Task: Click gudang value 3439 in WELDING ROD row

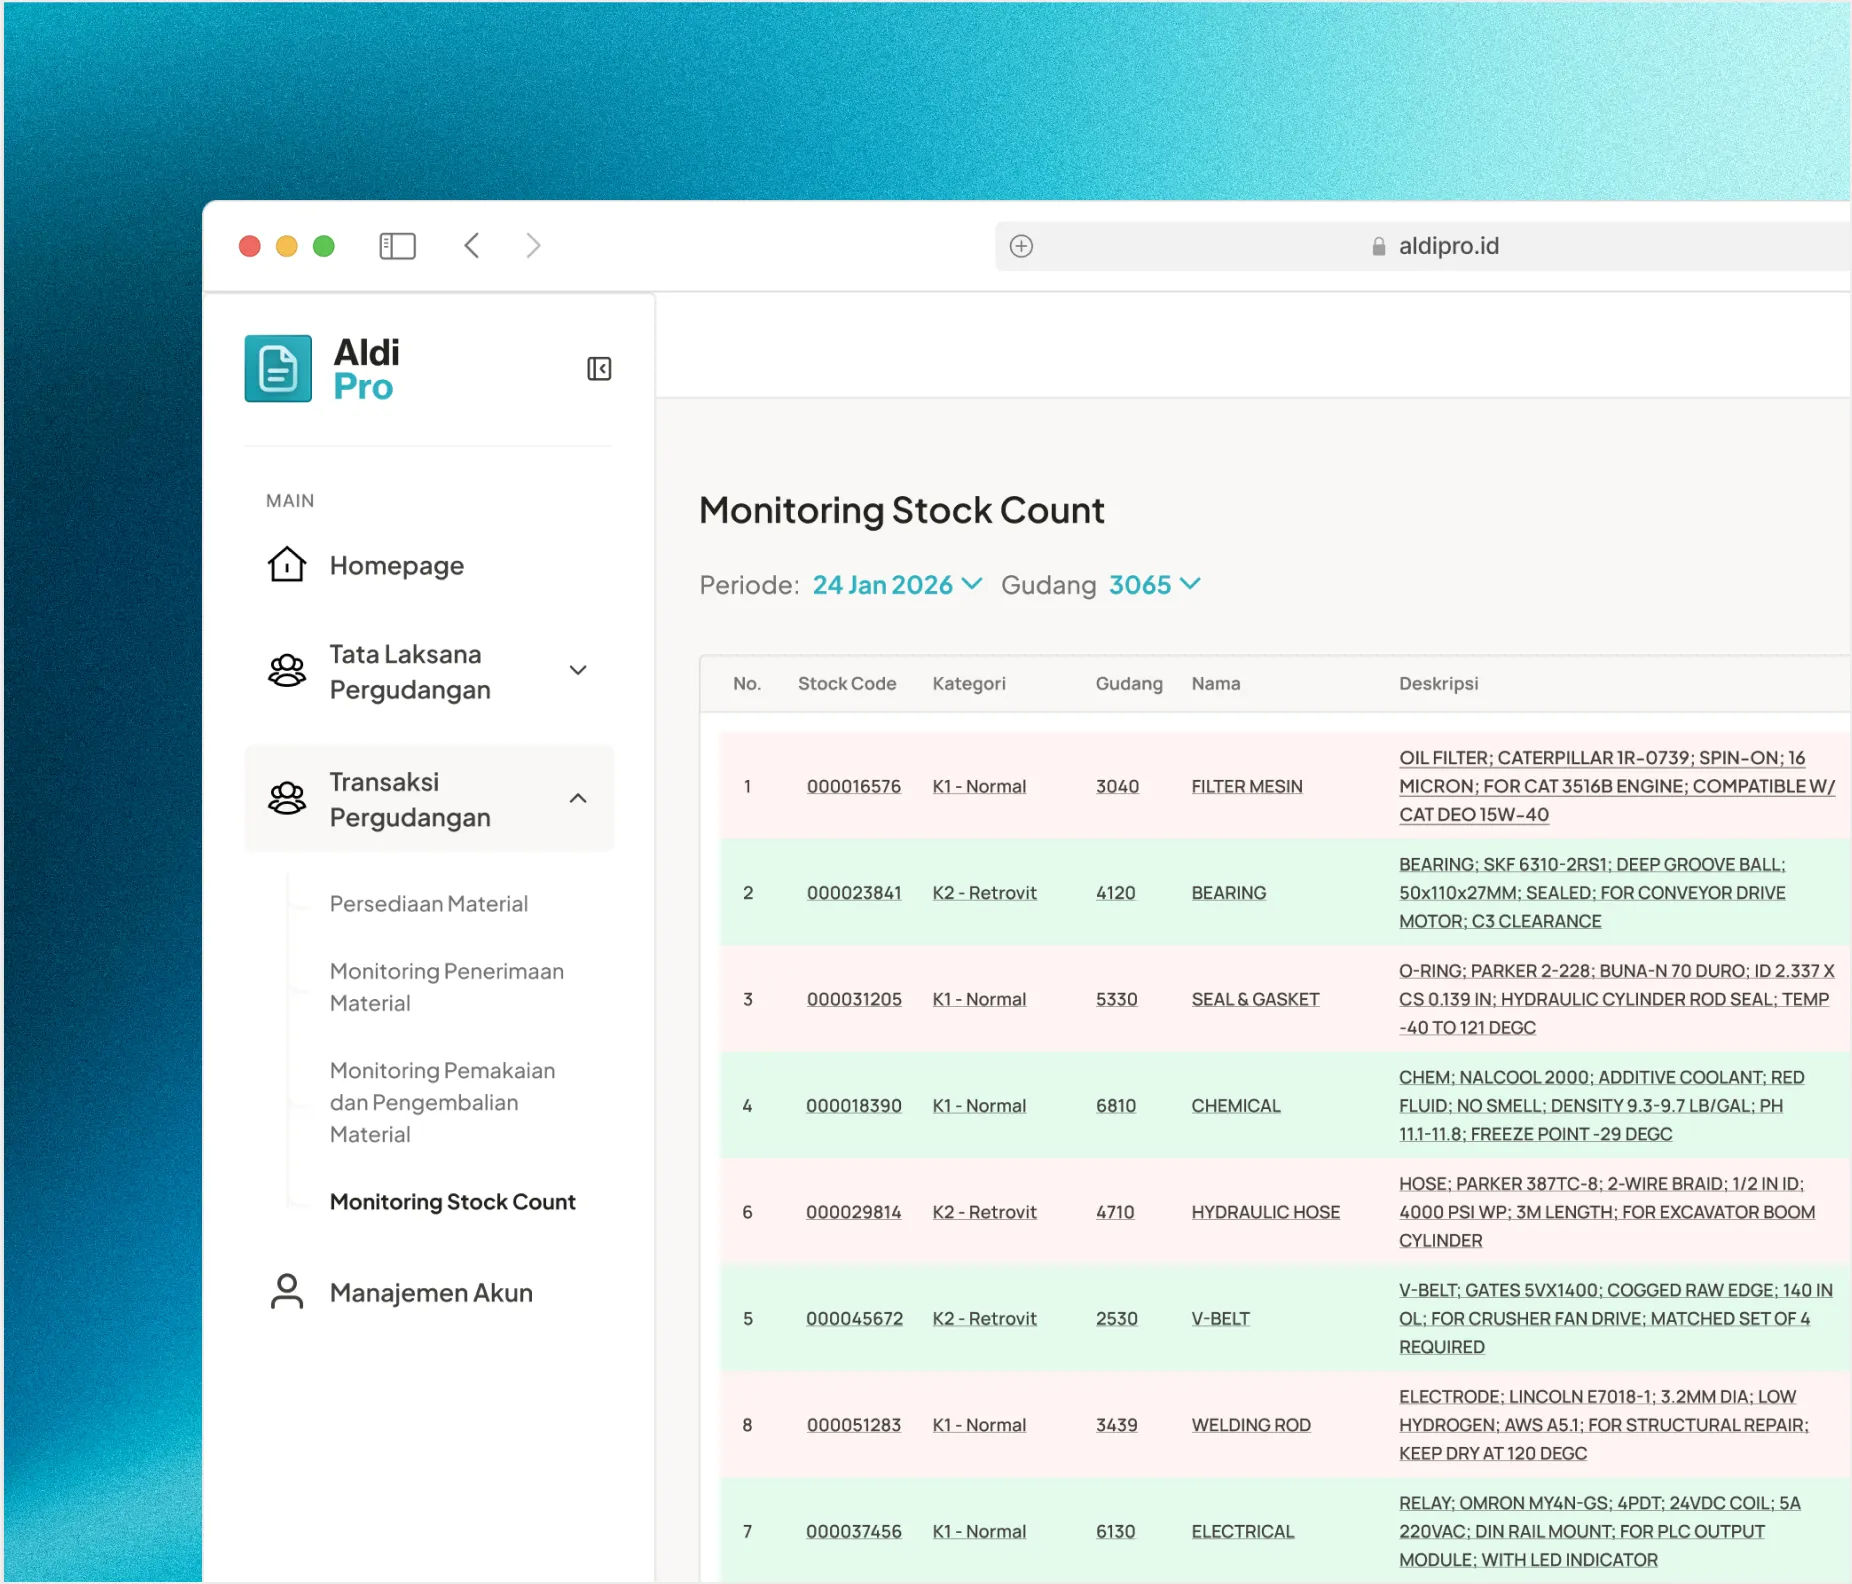Action: [x=1117, y=1426]
